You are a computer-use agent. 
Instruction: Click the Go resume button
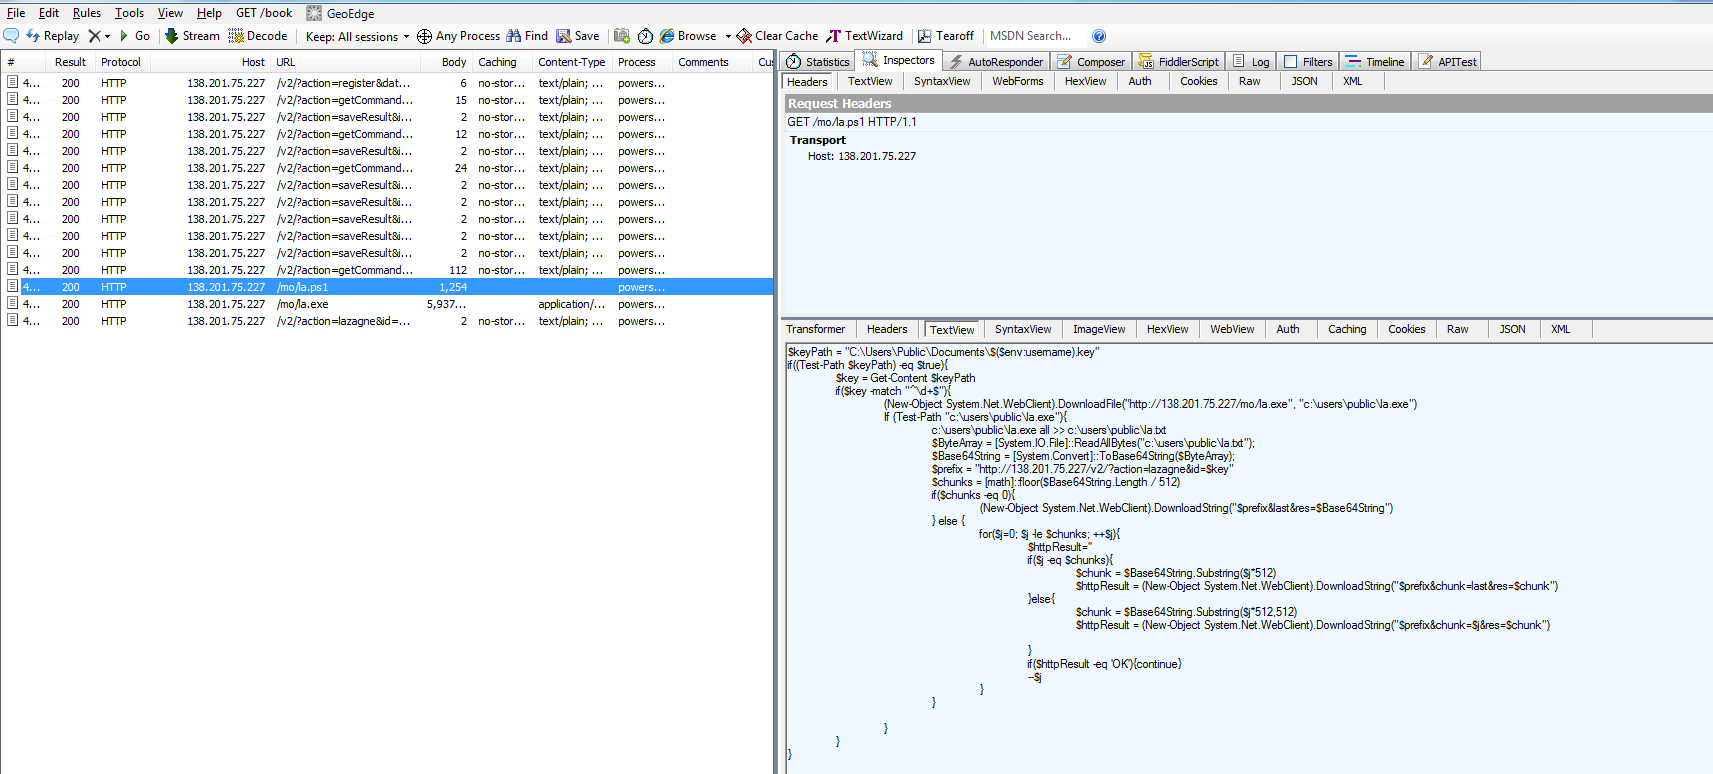click(x=135, y=36)
